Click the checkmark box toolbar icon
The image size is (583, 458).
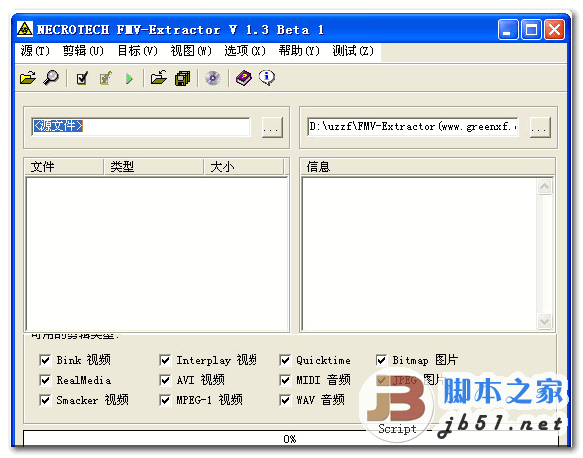(82, 78)
